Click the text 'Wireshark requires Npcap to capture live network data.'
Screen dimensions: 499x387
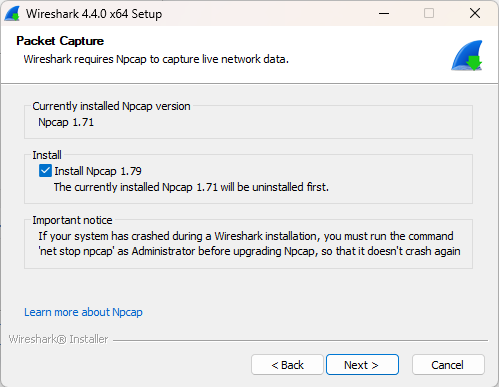(156, 59)
